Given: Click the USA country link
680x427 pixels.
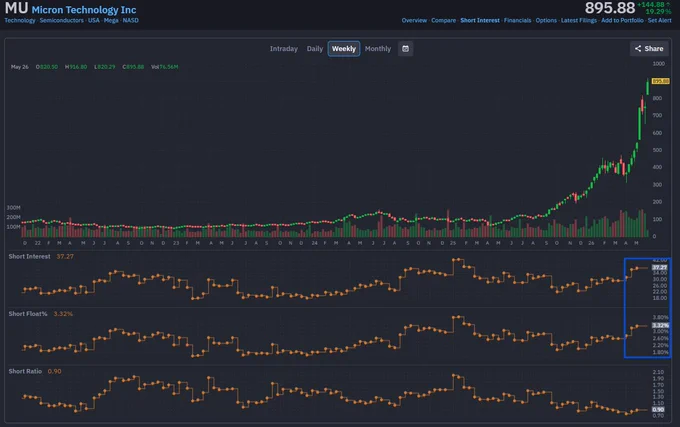Looking at the screenshot, I should [94, 20].
